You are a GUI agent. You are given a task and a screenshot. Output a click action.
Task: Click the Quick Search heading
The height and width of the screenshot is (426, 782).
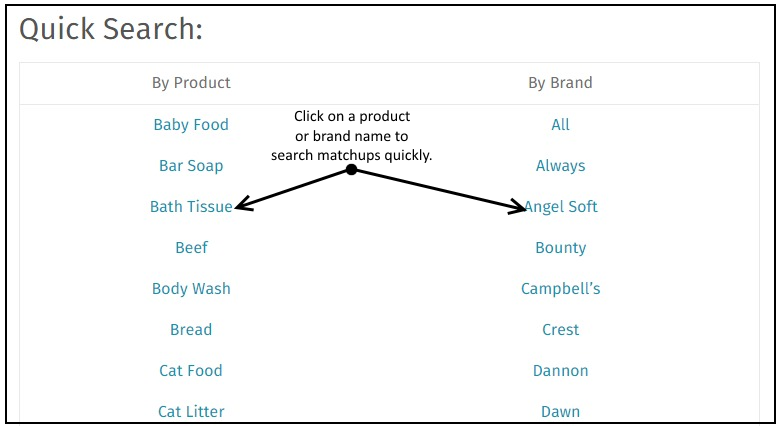(x=111, y=29)
